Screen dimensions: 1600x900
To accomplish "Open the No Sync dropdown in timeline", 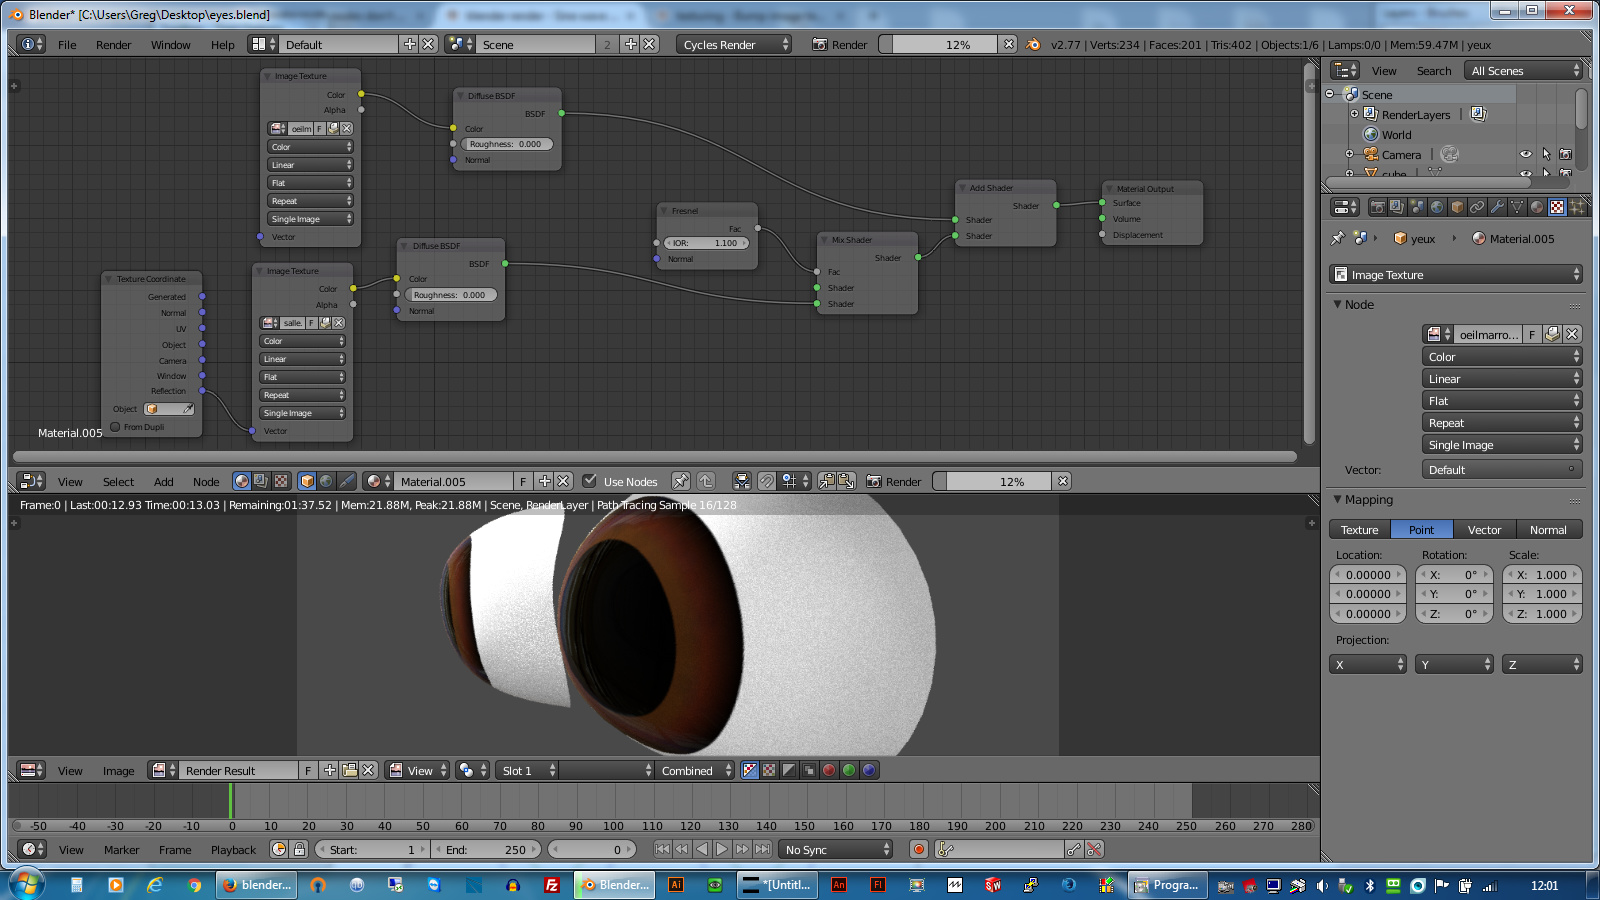I will 835,849.
